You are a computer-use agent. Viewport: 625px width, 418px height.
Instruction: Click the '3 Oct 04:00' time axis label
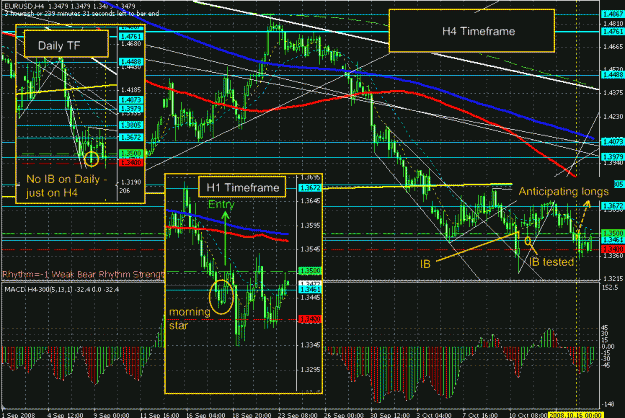435,415
